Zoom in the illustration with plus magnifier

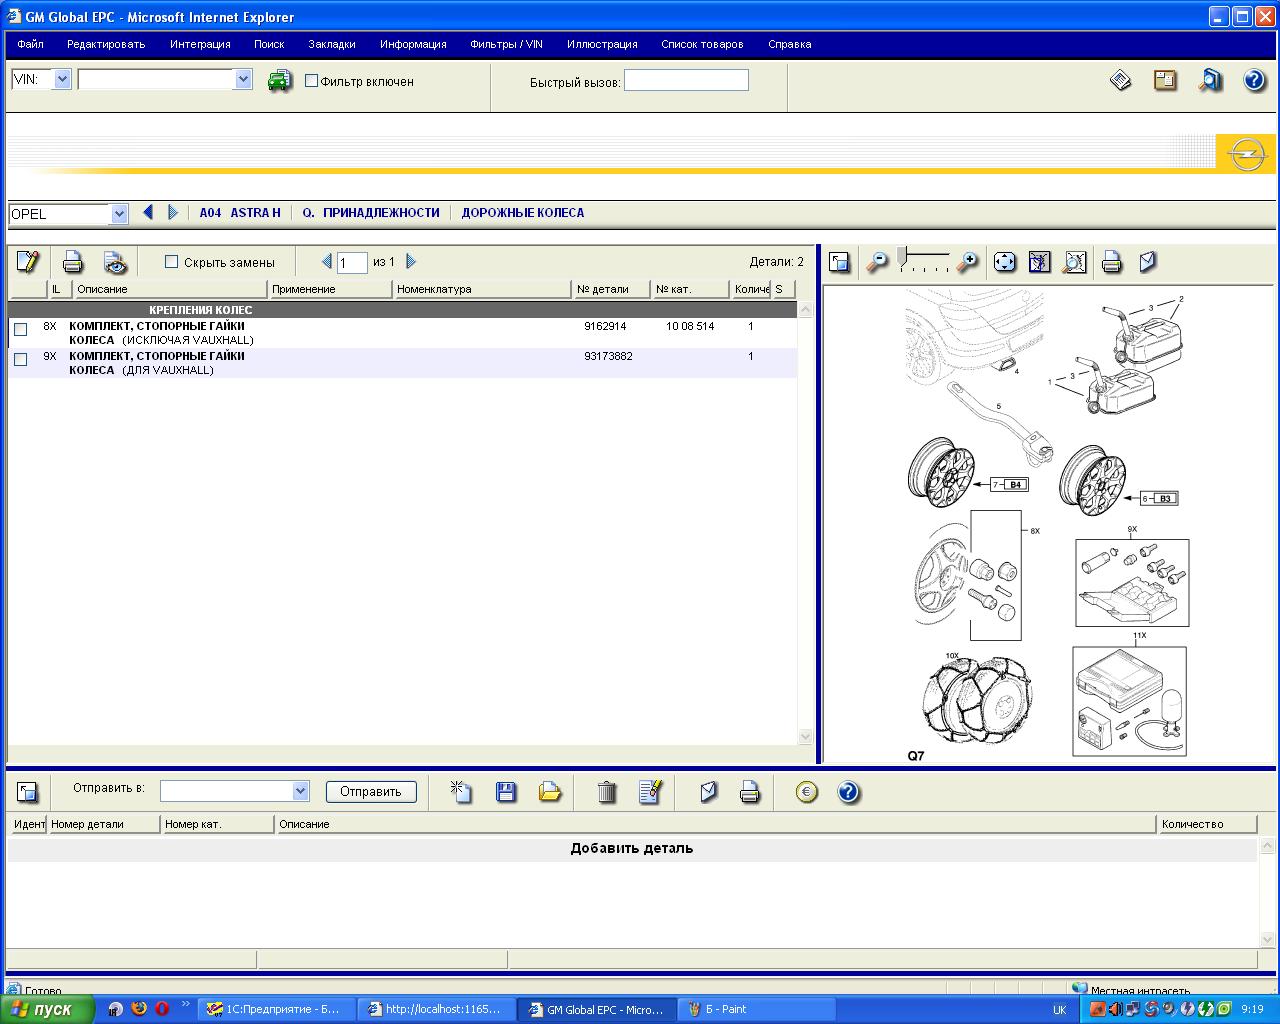click(x=967, y=262)
